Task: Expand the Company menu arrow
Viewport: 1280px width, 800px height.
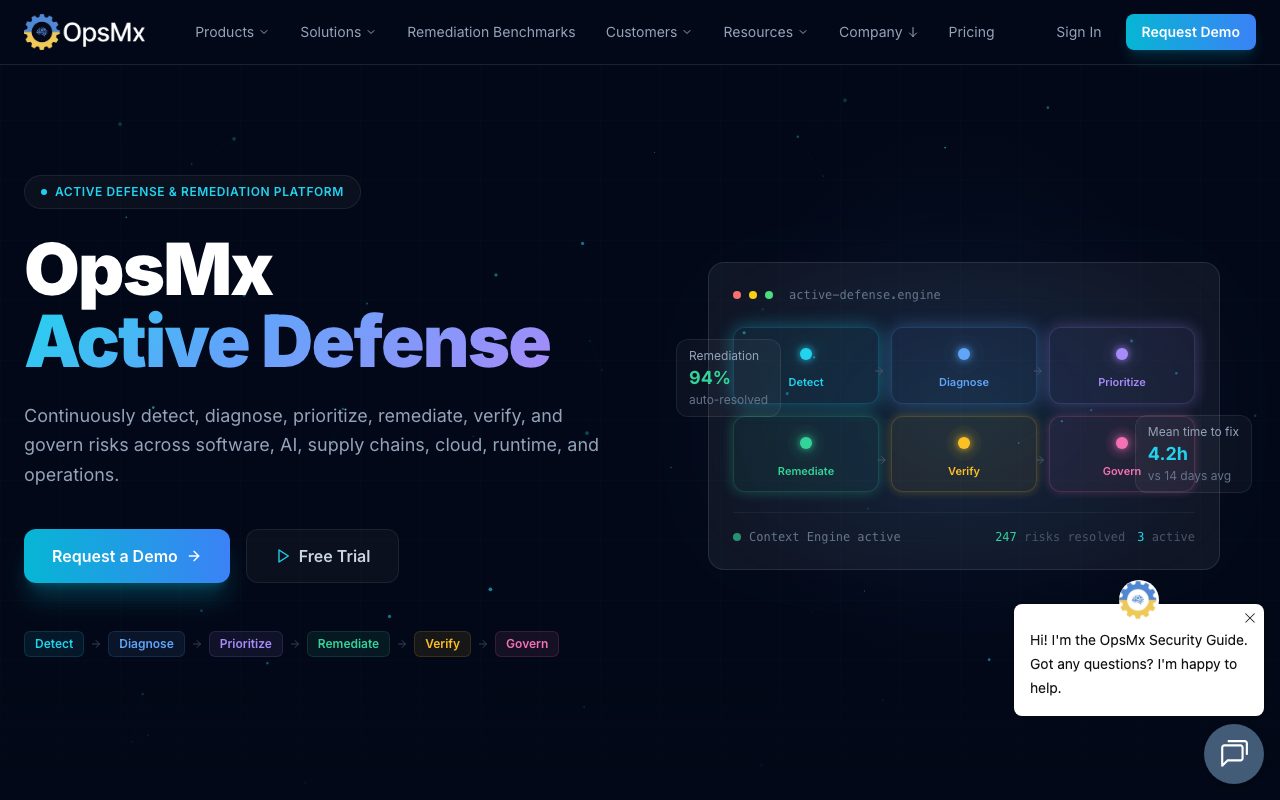Action: tap(913, 32)
